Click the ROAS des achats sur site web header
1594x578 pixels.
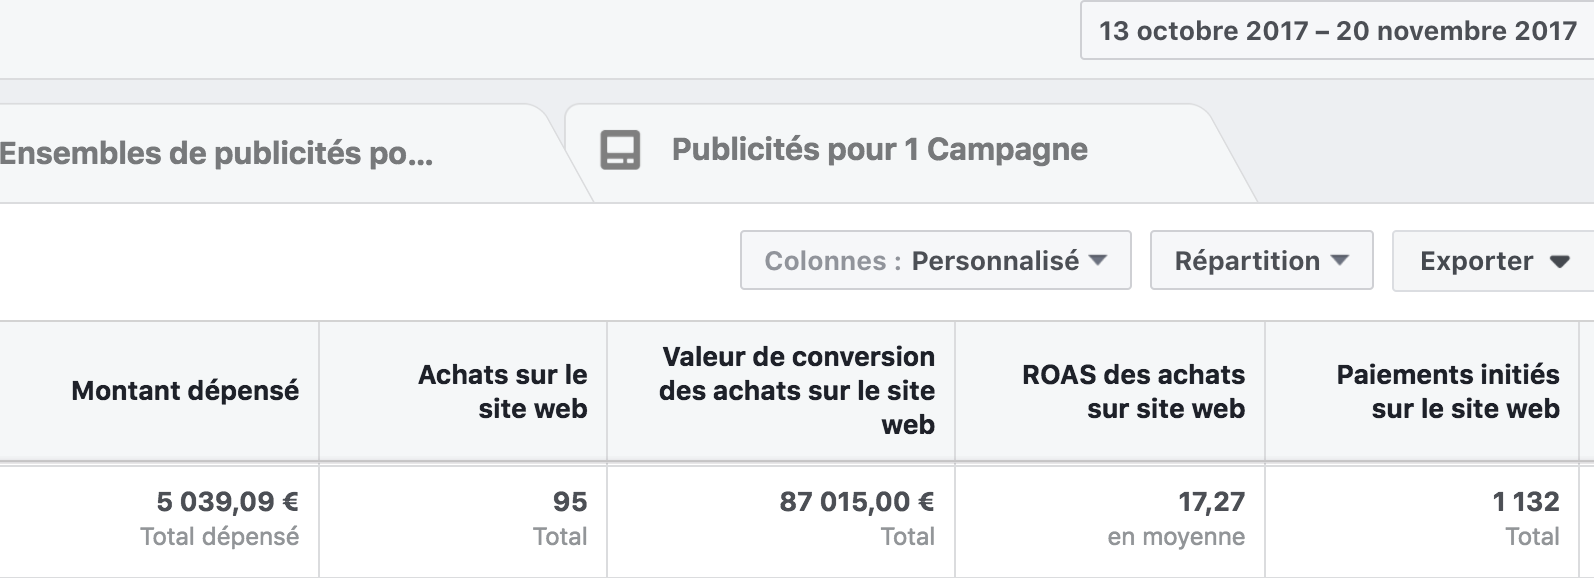click(x=1133, y=391)
